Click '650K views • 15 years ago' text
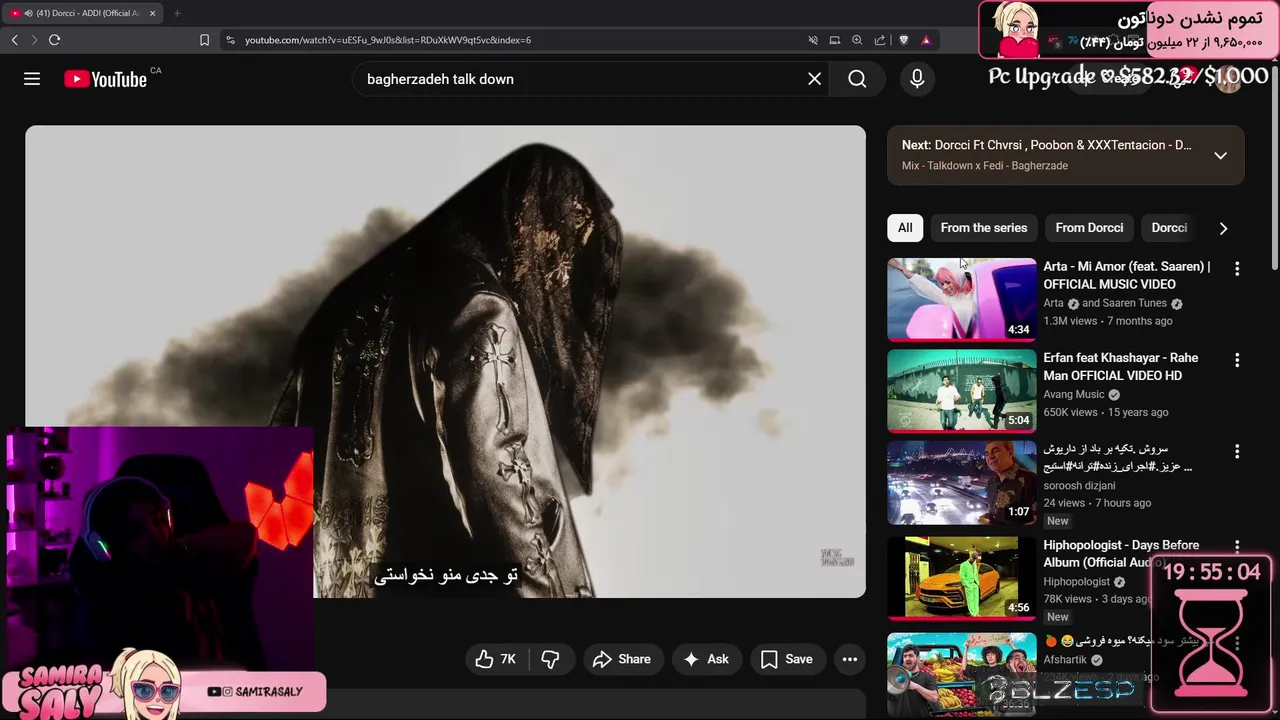The height and width of the screenshot is (720, 1280). [1105, 412]
